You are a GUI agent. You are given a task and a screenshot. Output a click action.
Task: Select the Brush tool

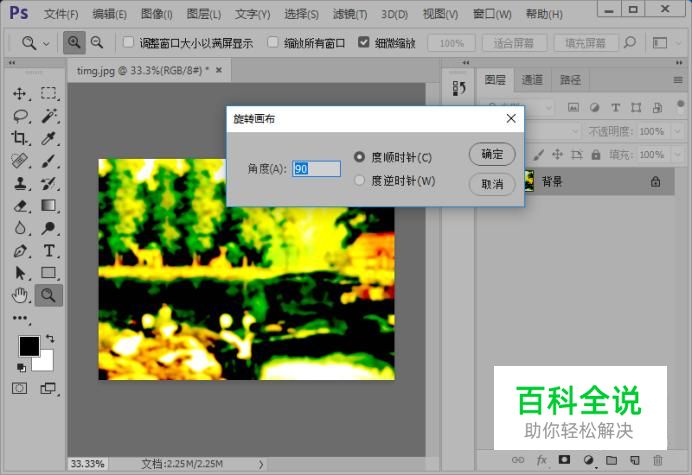[48, 161]
